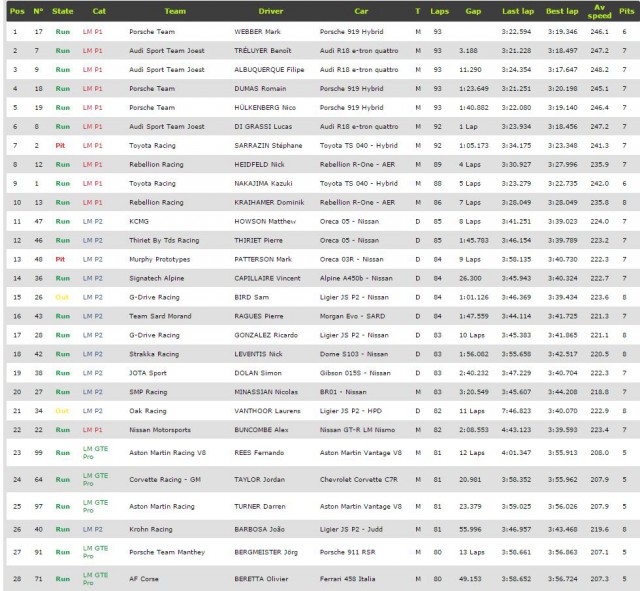
Task: Click the Cat column header
Action: point(99,11)
